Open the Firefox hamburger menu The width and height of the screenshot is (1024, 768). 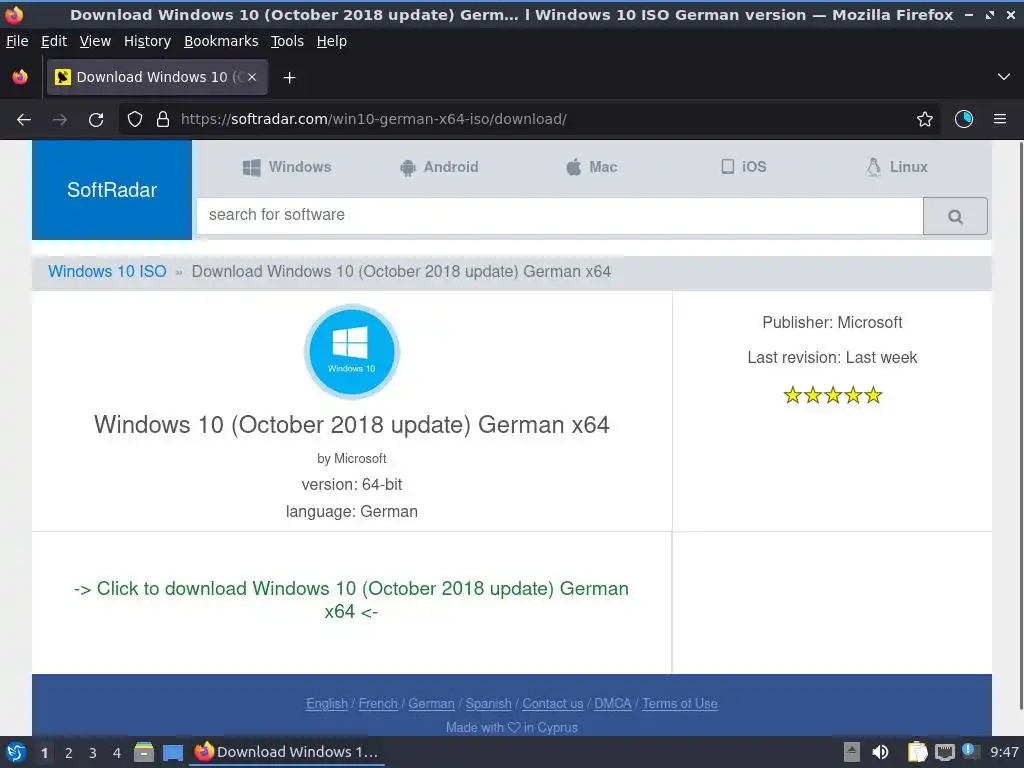1000,119
